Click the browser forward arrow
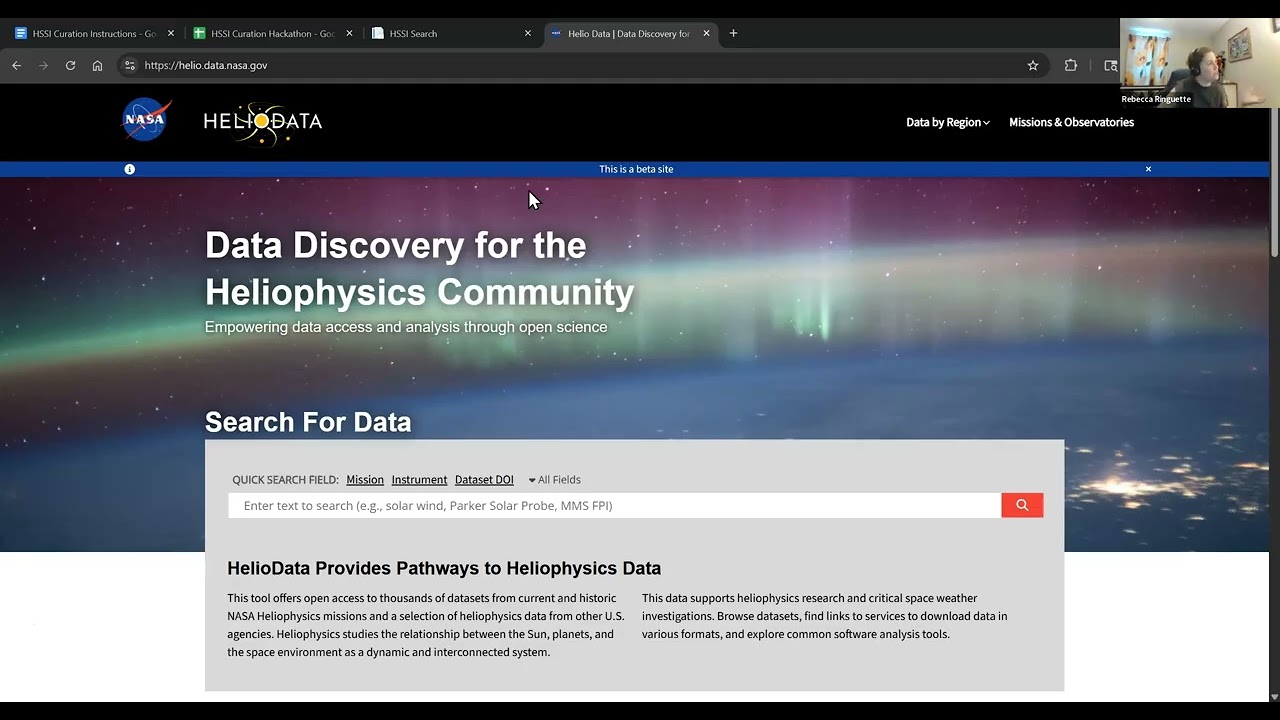1280x720 pixels. (43, 65)
